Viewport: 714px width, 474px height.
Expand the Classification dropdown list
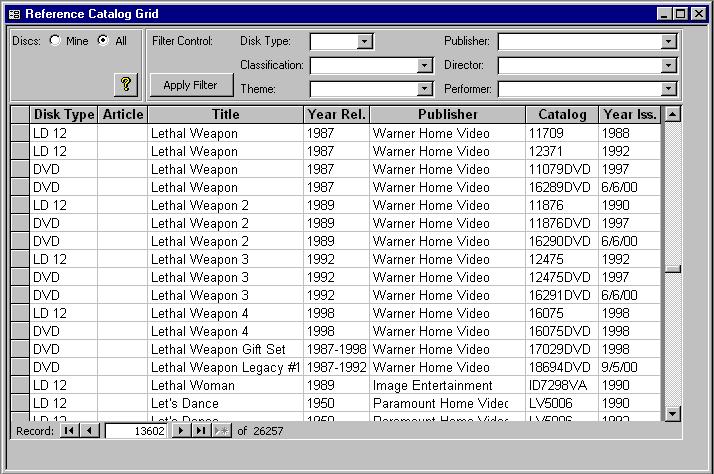(x=424, y=66)
